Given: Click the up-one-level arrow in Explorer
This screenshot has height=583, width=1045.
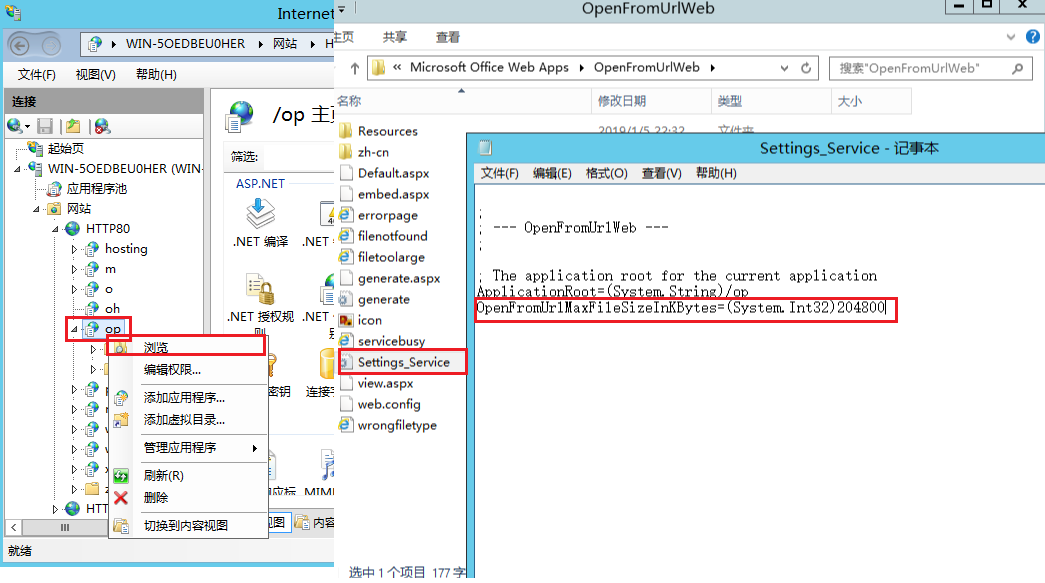Looking at the screenshot, I should [x=355, y=68].
